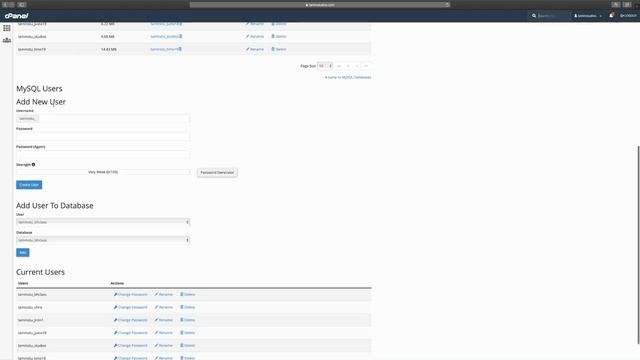Delete the chris user
This screenshot has width=640, height=360.
pos(188,307)
